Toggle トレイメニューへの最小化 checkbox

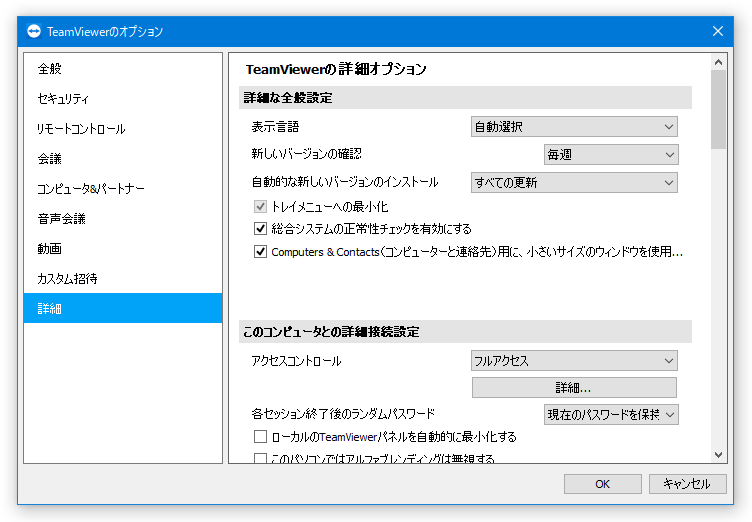click(260, 207)
